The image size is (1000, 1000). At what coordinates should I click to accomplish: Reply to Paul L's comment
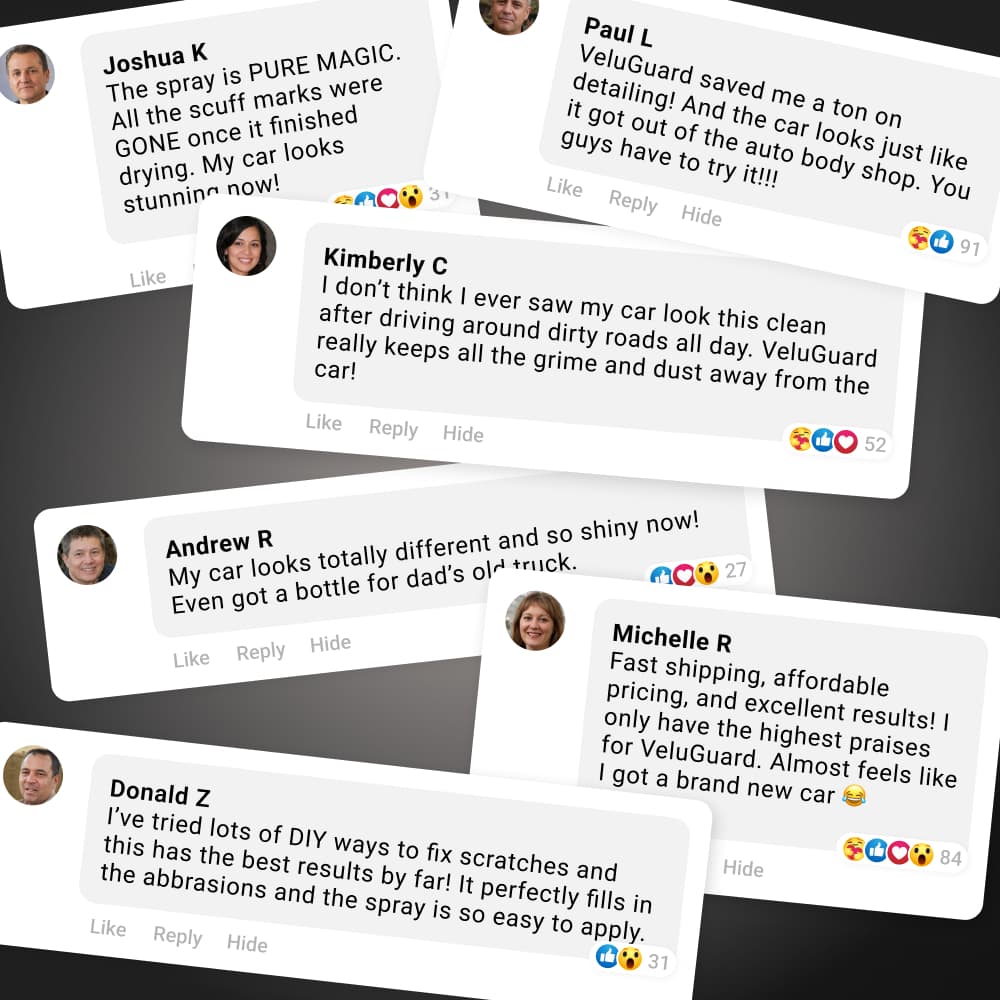pos(633,201)
